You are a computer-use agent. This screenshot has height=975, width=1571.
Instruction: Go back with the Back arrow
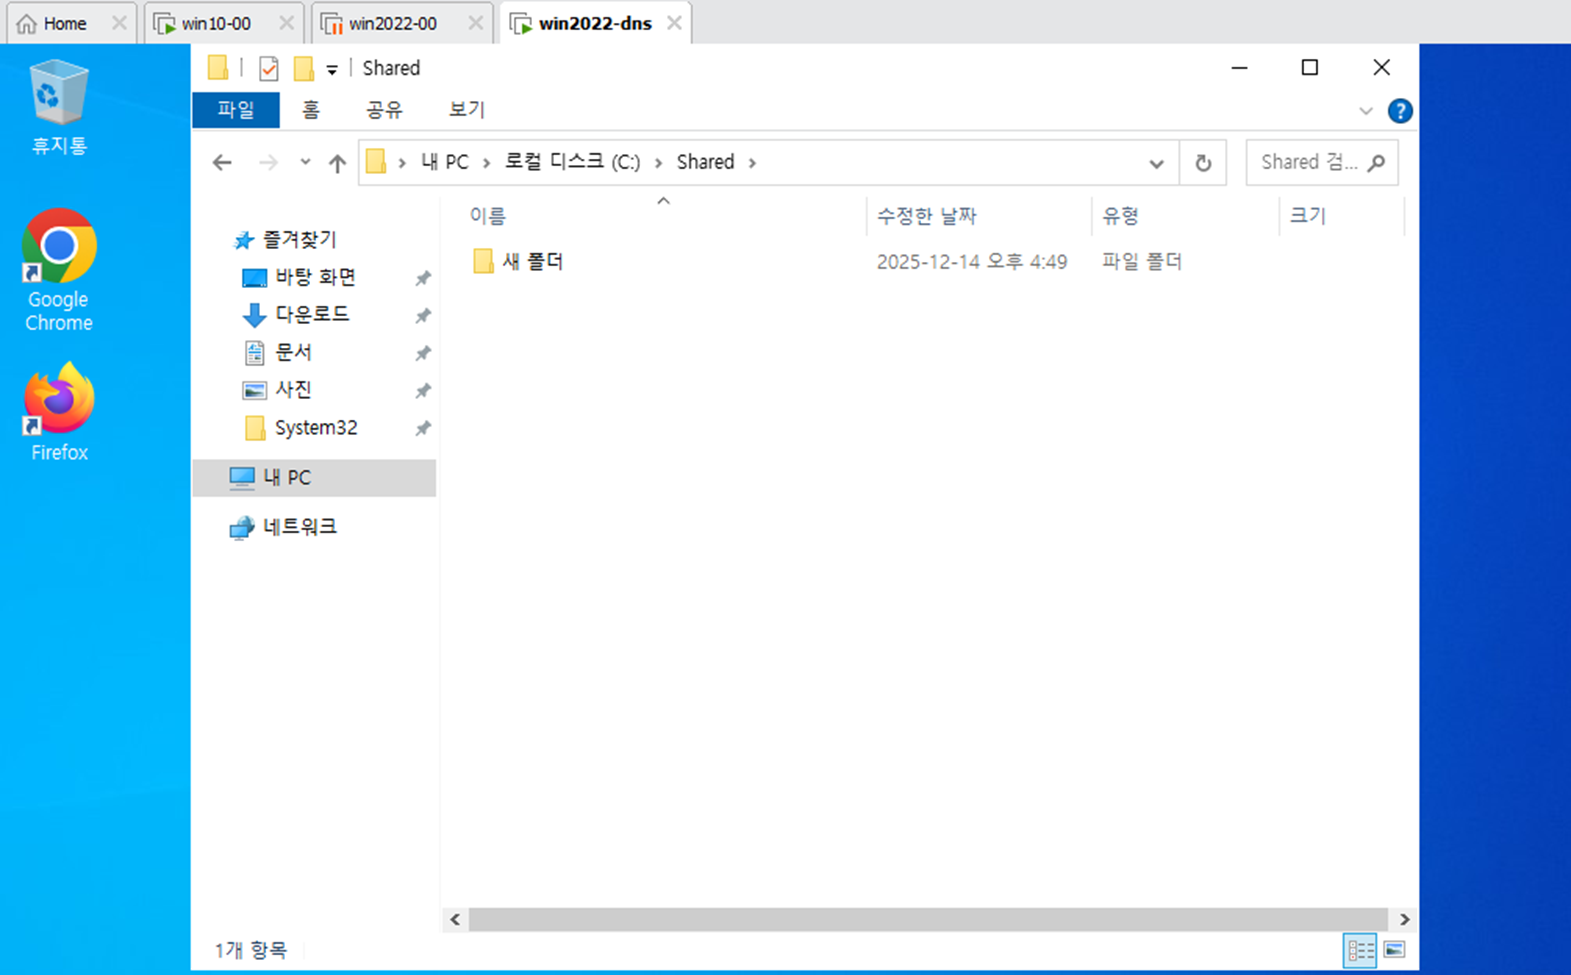[222, 162]
